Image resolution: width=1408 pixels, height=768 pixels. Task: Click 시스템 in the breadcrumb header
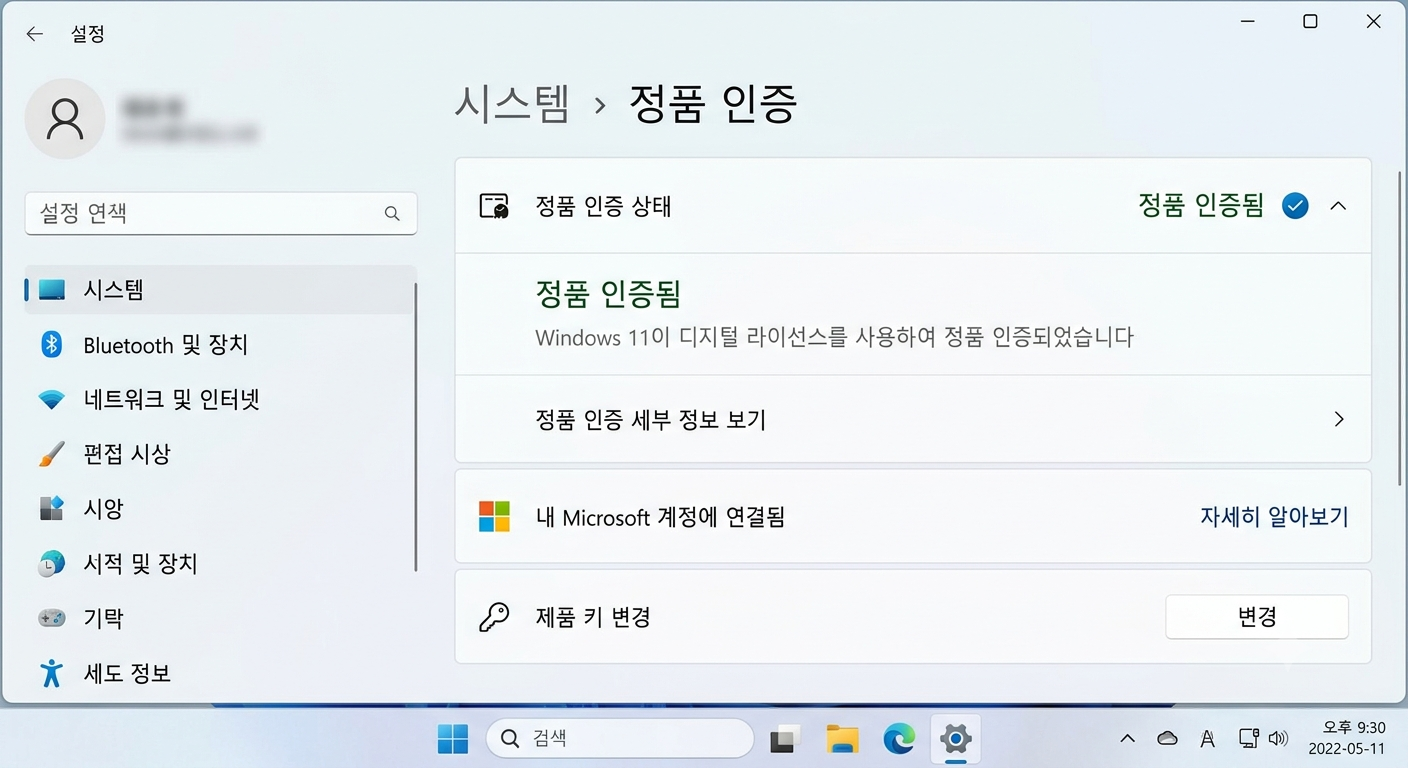coord(512,103)
